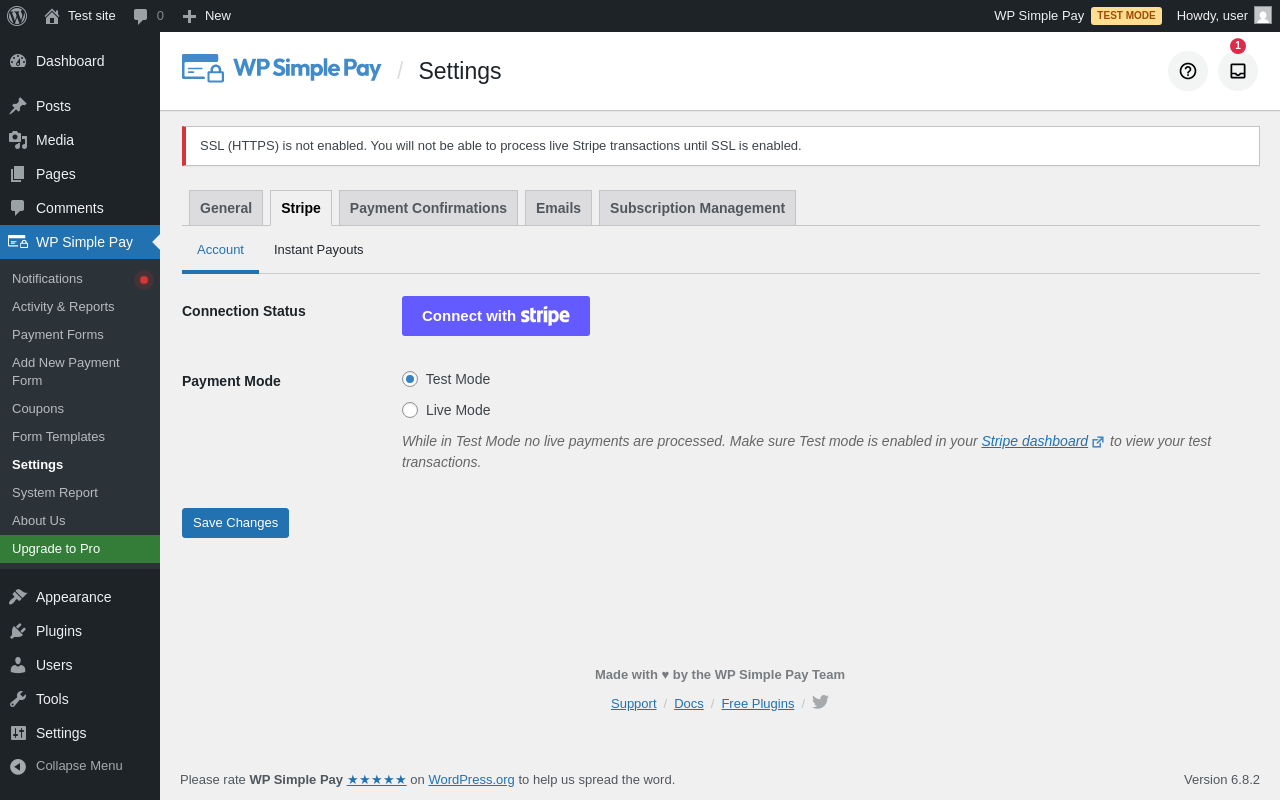Viewport: 1280px width, 800px height.
Task: Switch to the Payment Confirmations tab
Action: click(428, 208)
